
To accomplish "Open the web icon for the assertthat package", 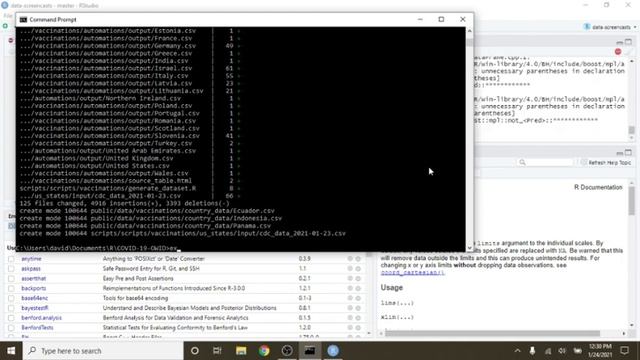I will click(x=350, y=278).
